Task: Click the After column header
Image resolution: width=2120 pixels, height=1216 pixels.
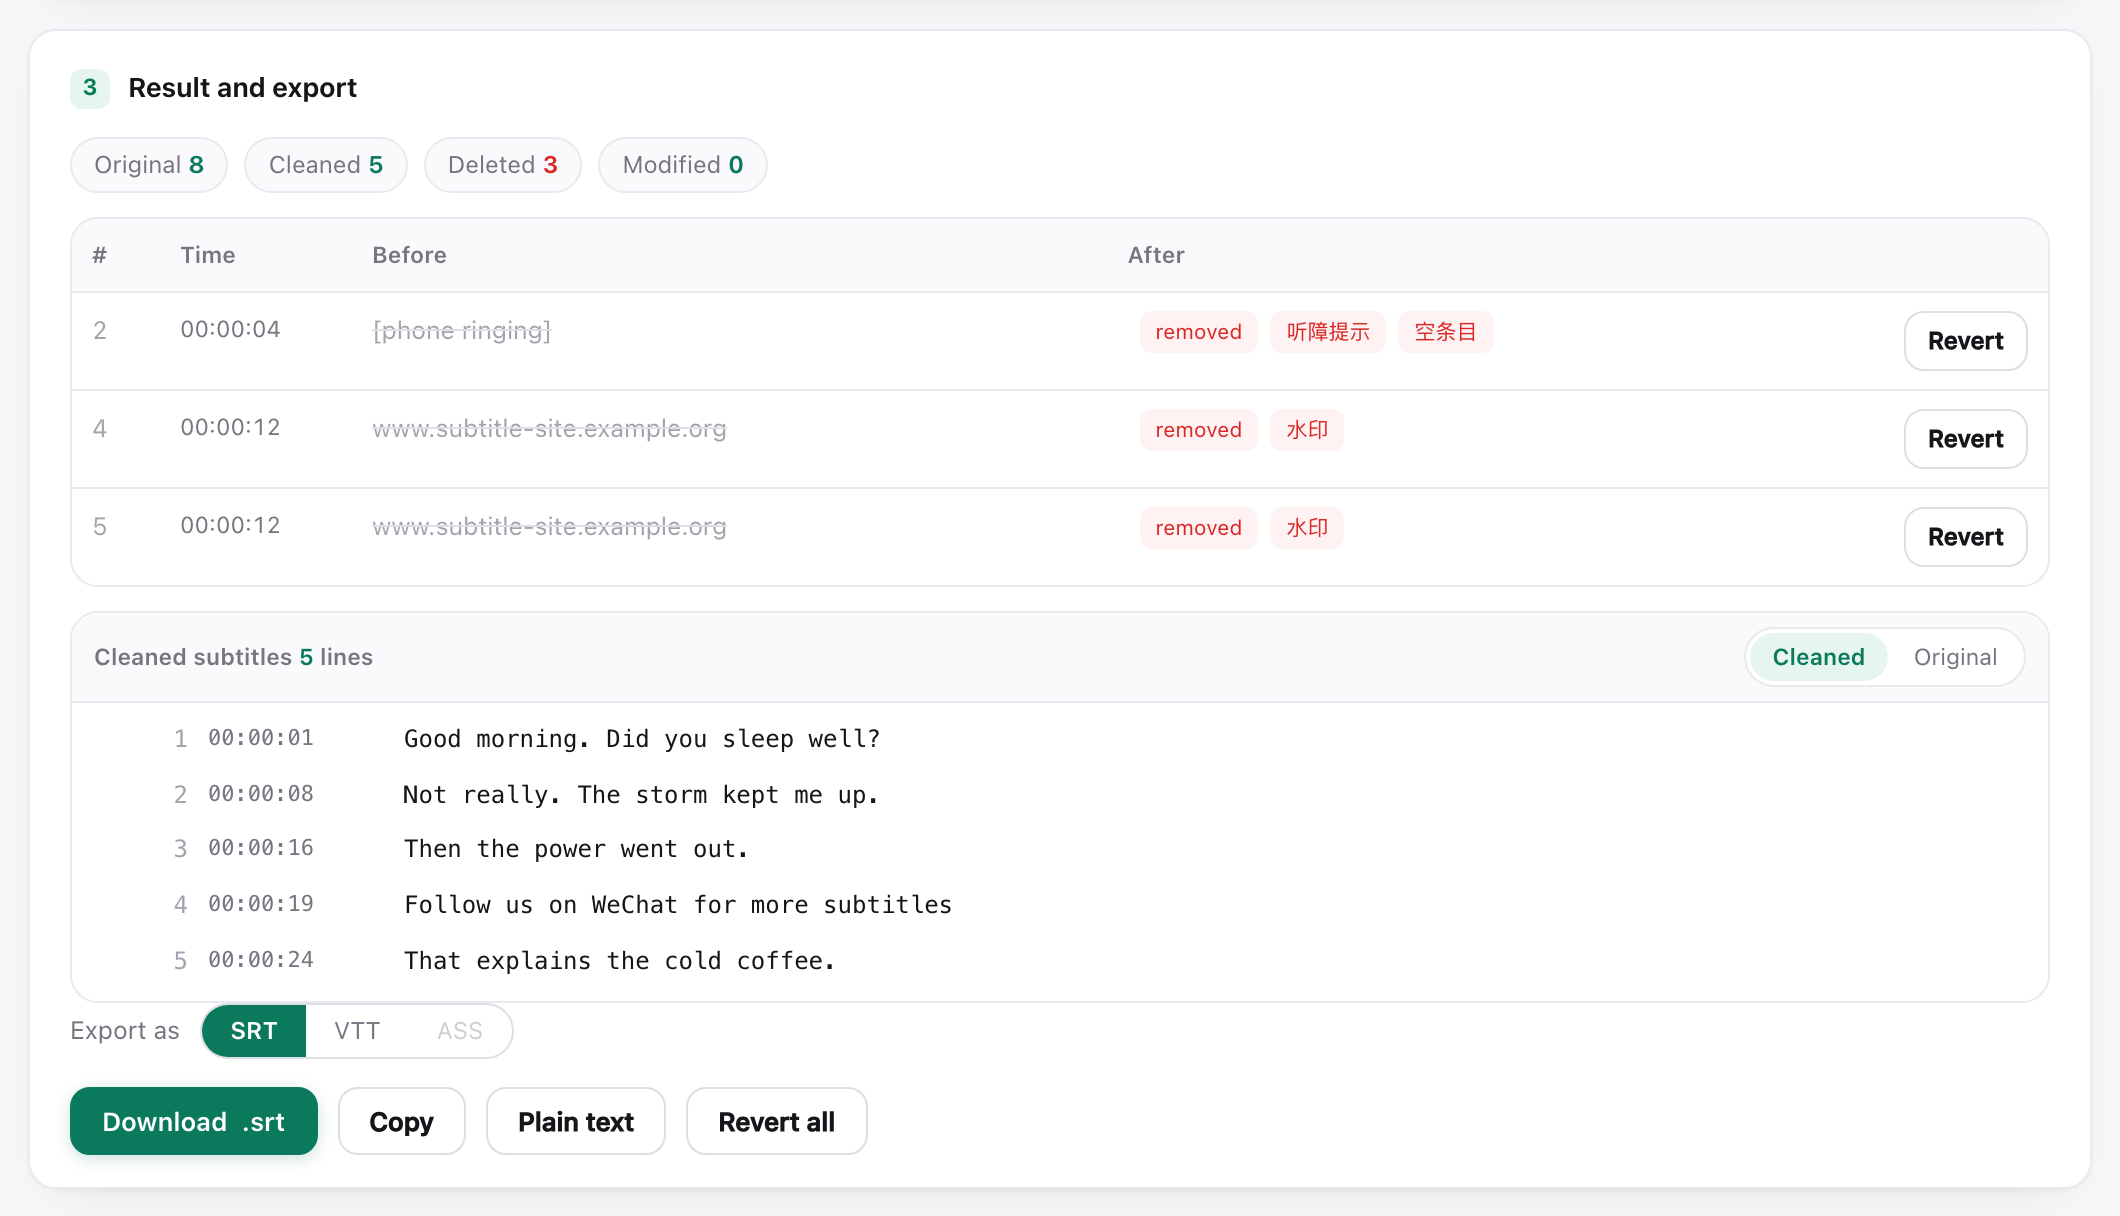Action: [1156, 255]
